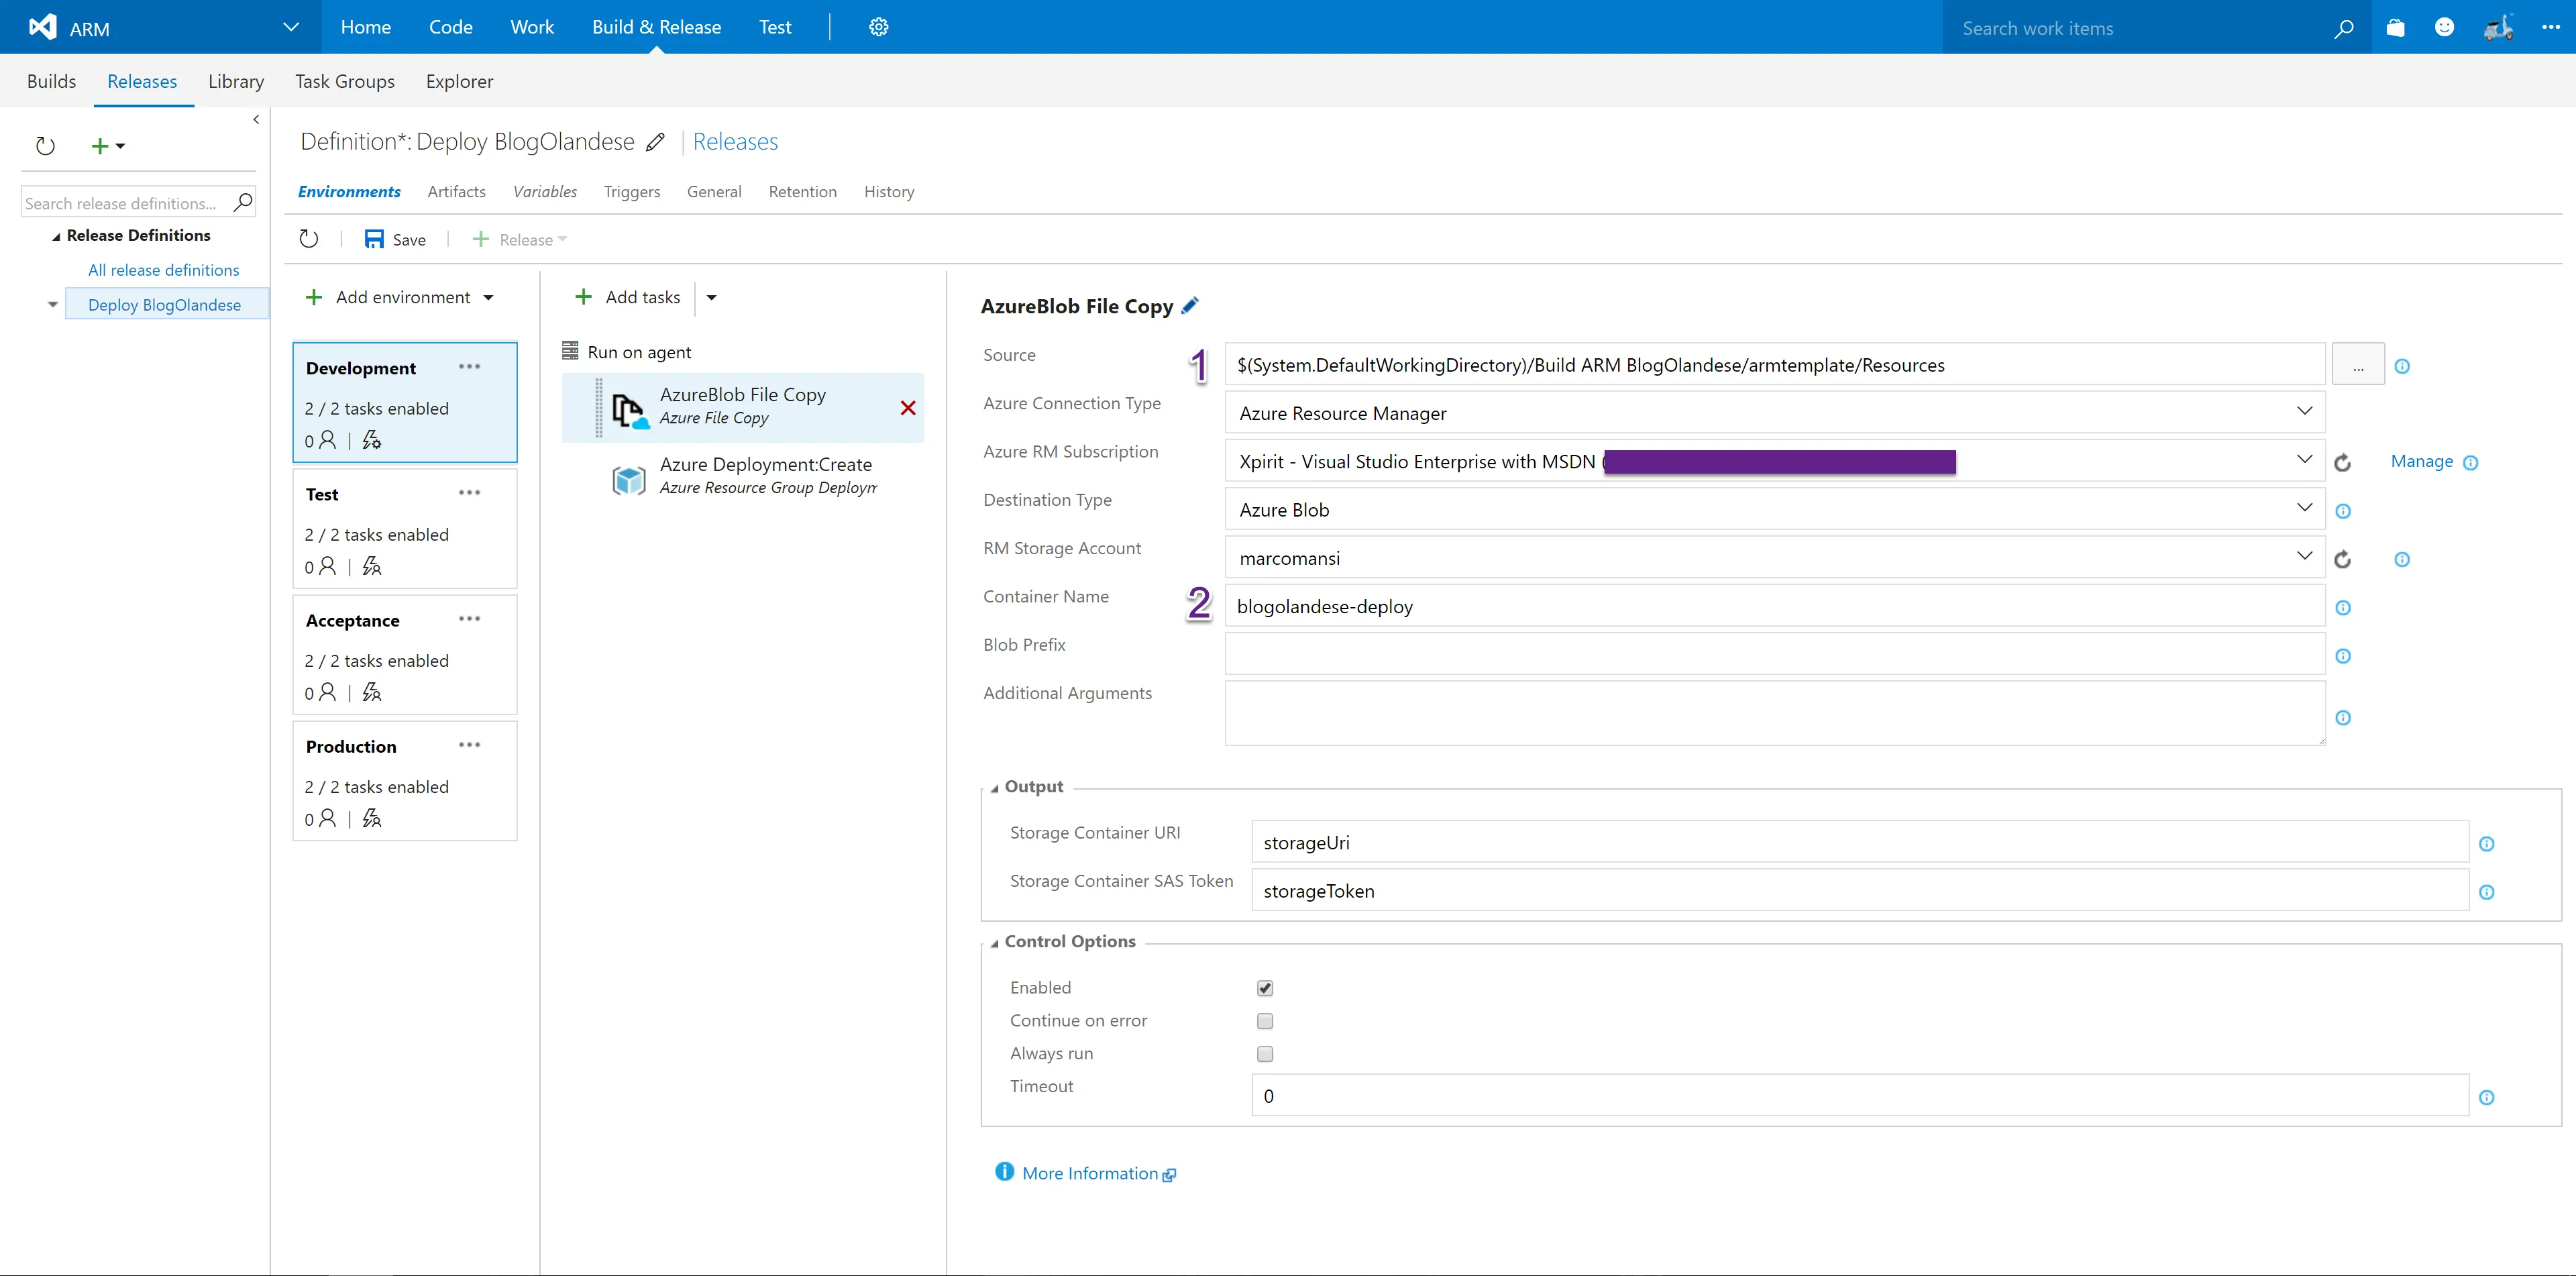Click Production approvers person icon
Viewport: 2576px width, 1276px height.
(327, 818)
